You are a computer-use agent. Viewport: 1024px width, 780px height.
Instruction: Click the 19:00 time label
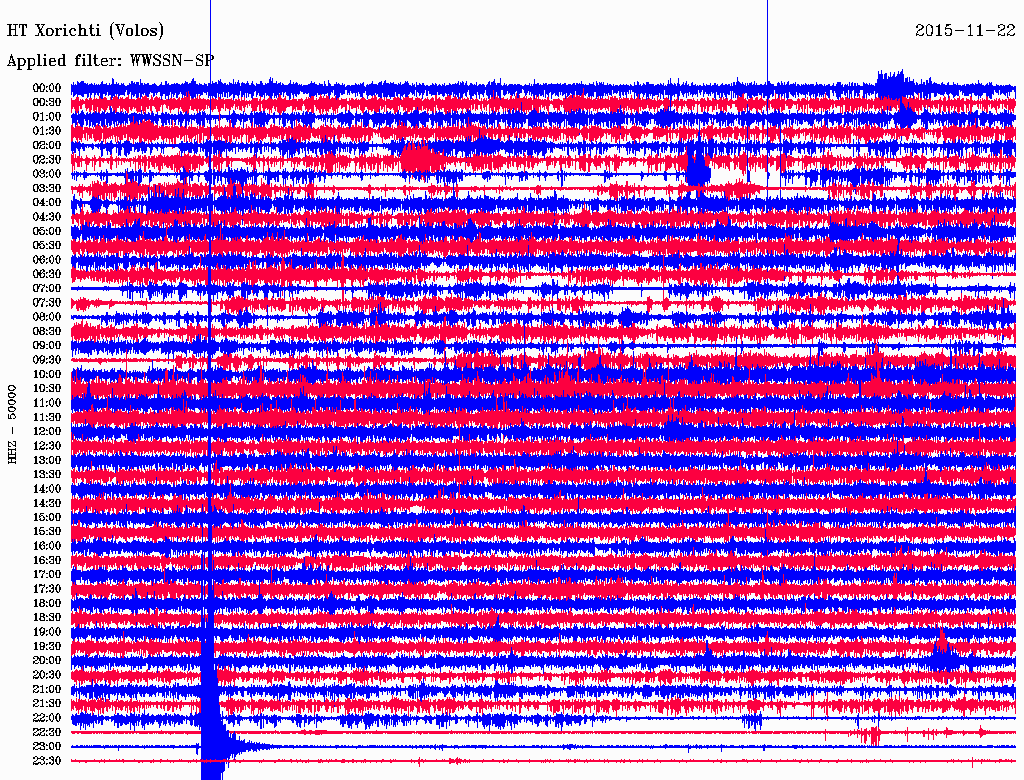point(46,632)
